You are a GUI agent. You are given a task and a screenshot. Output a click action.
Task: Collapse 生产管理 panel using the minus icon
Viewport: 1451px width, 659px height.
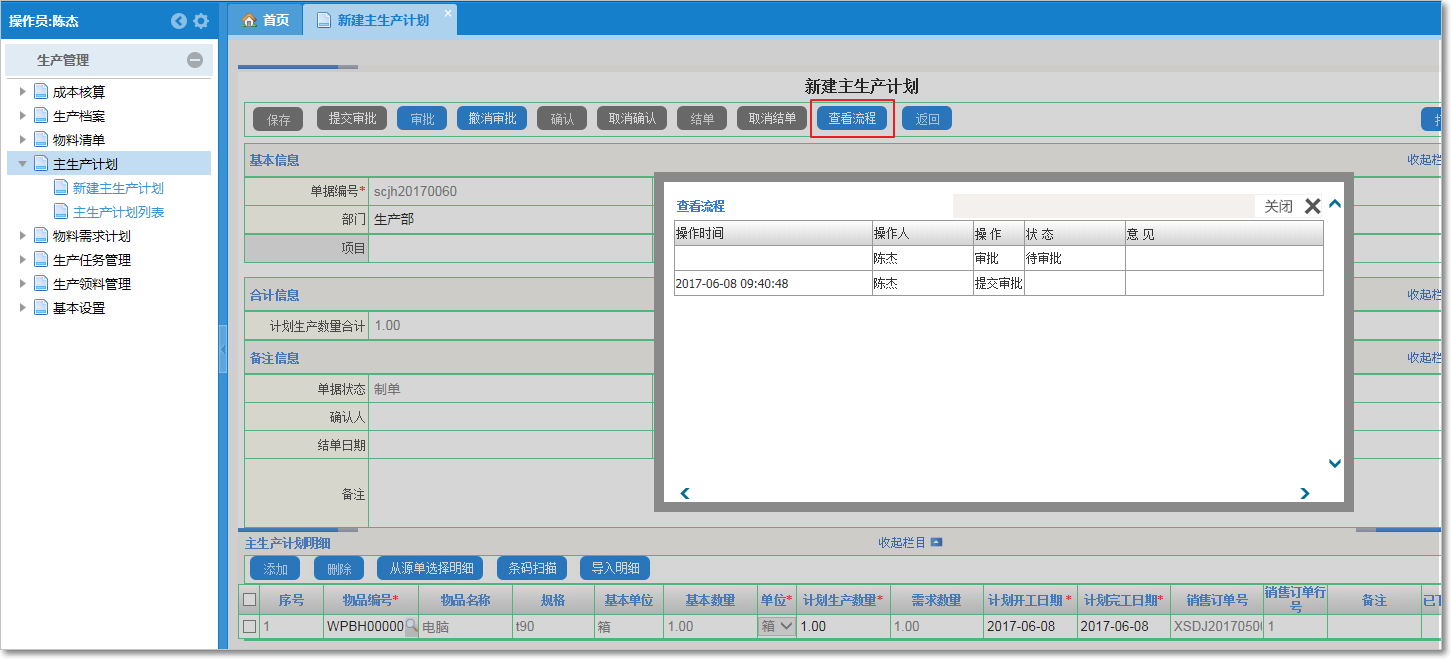pyautogui.click(x=197, y=60)
